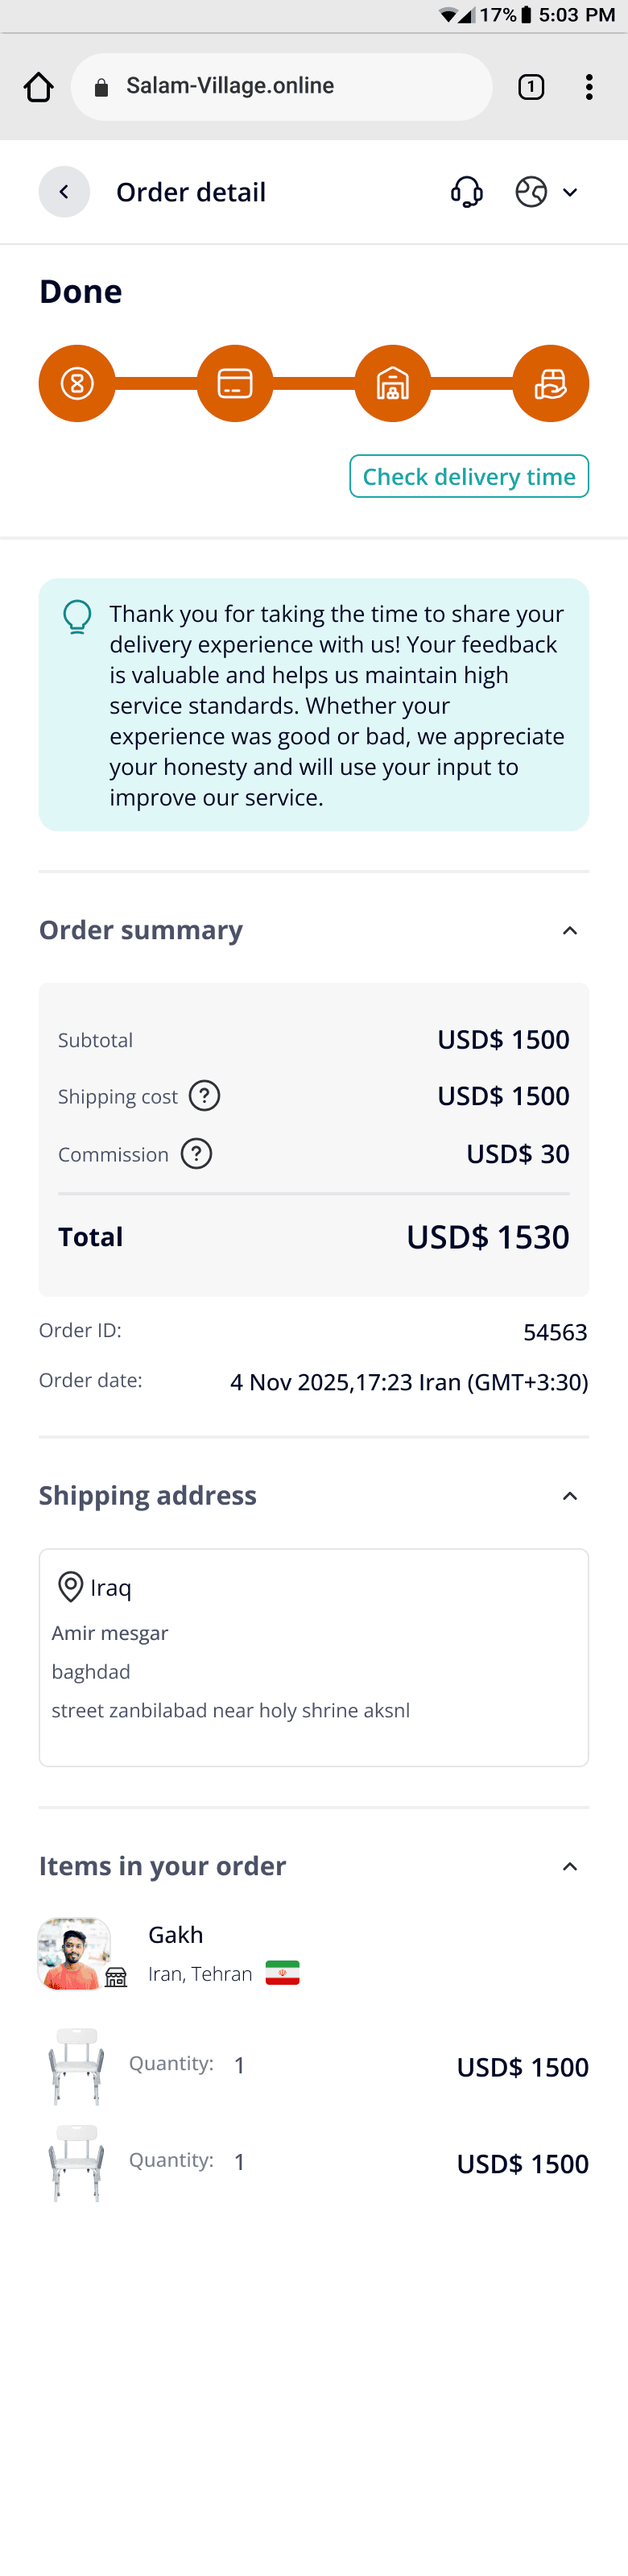Click the globe language icon
This screenshot has width=628, height=2576.
(x=531, y=192)
